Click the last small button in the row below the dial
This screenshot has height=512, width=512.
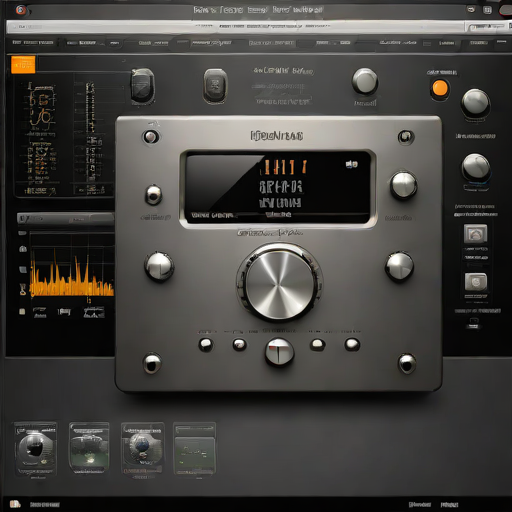point(352,344)
